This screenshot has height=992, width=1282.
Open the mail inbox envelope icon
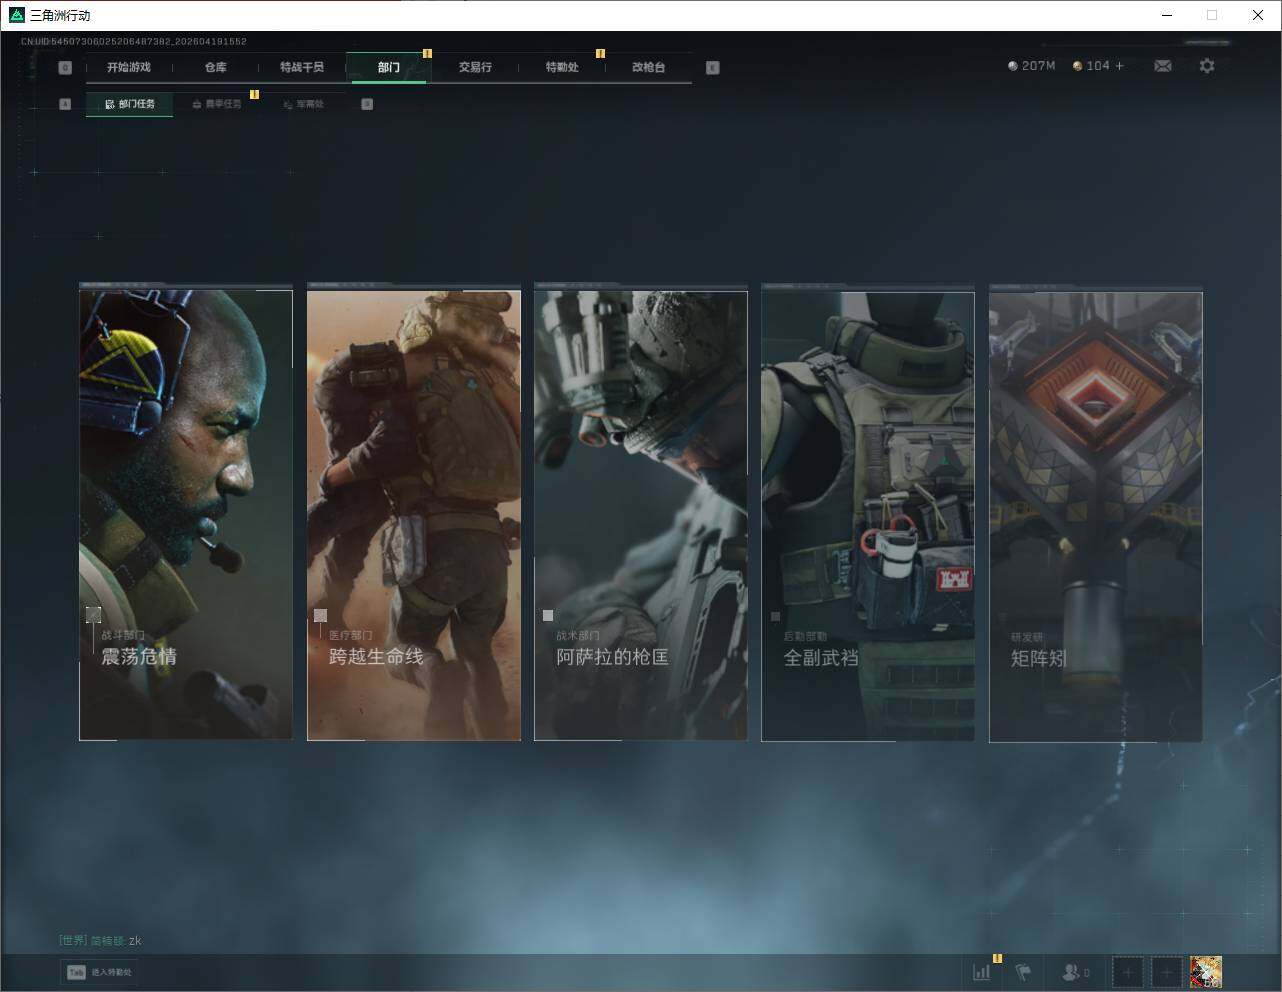coord(1162,66)
